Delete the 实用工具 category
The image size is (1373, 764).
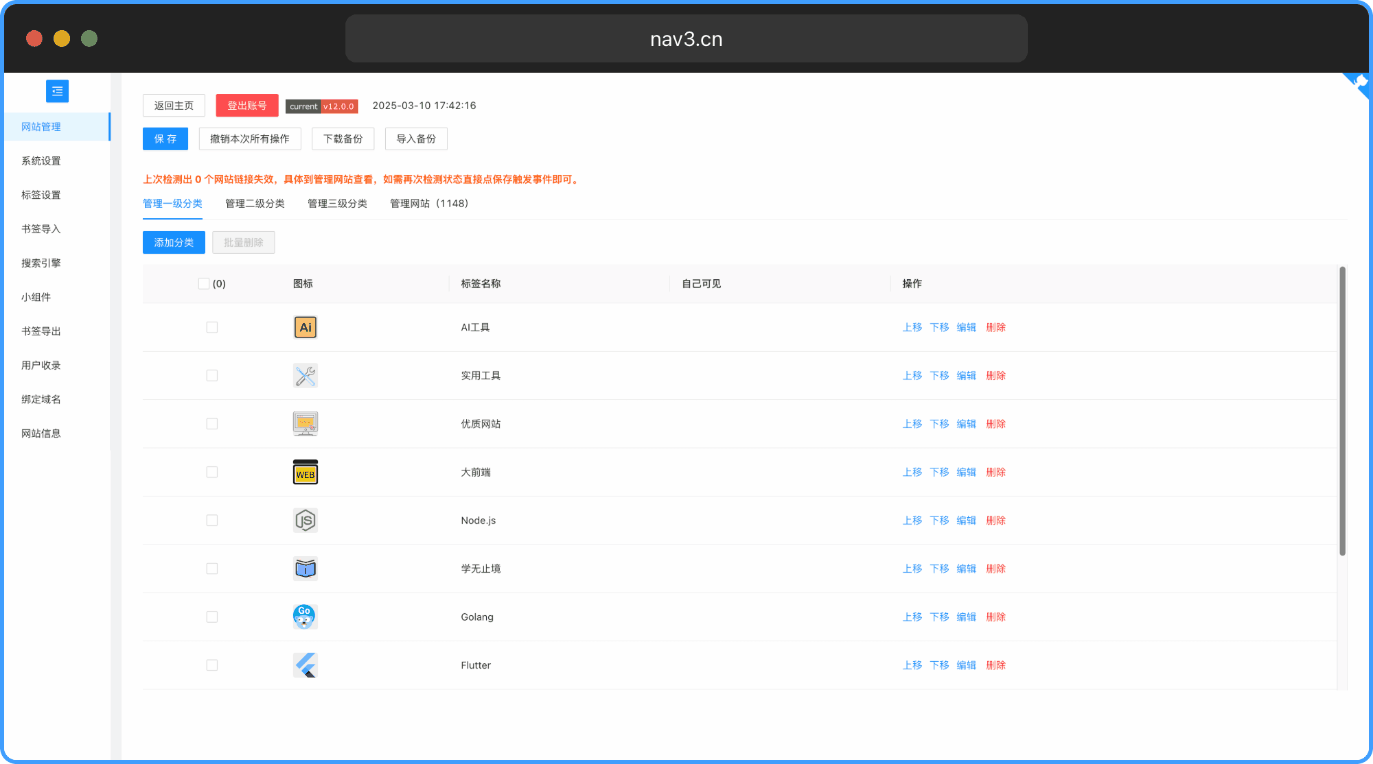(x=996, y=376)
